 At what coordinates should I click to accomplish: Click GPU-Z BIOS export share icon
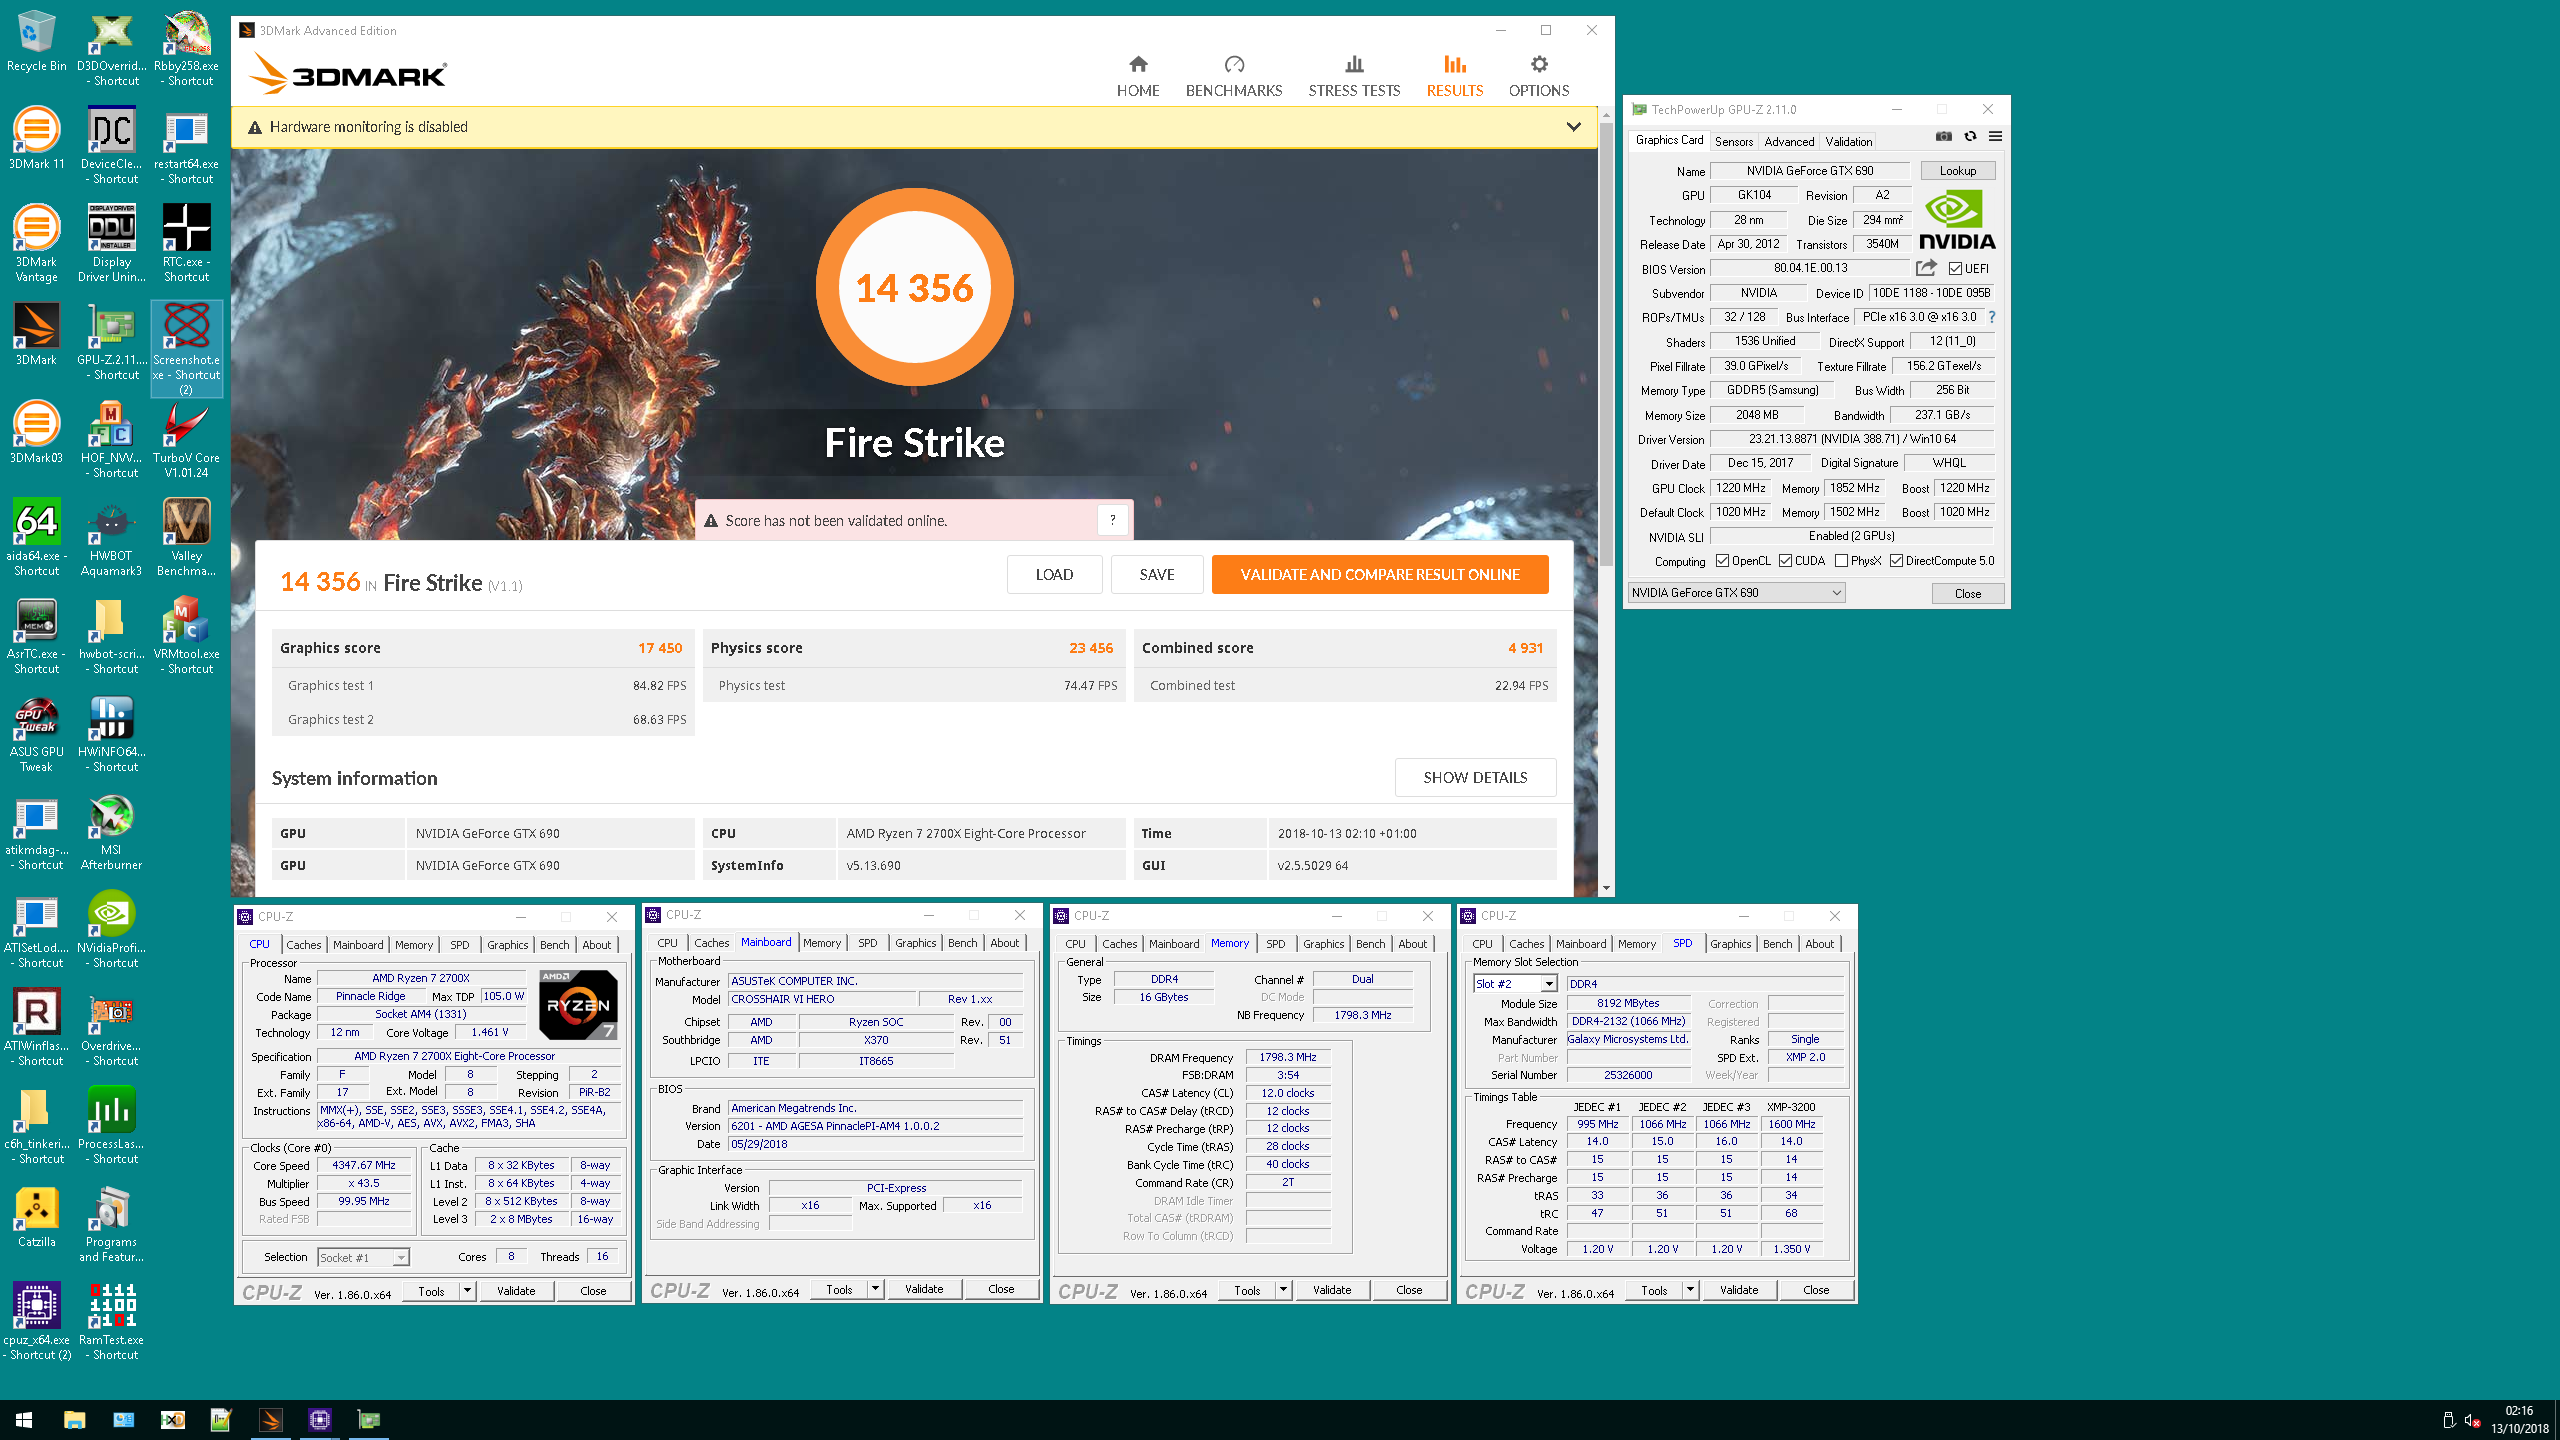[x=1926, y=268]
